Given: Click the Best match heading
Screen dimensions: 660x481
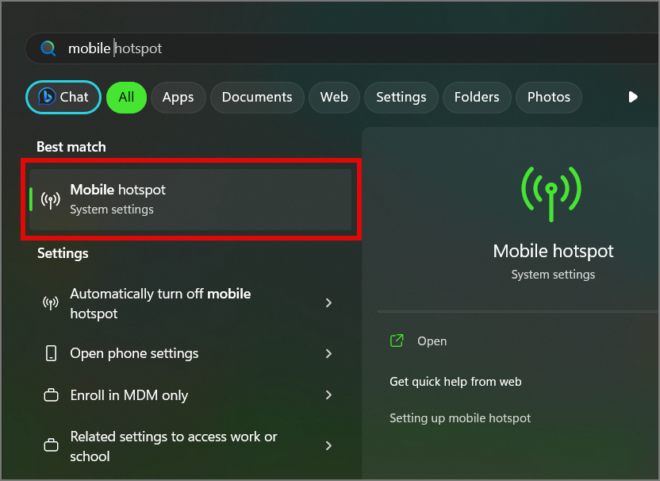Looking at the screenshot, I should 71,147.
